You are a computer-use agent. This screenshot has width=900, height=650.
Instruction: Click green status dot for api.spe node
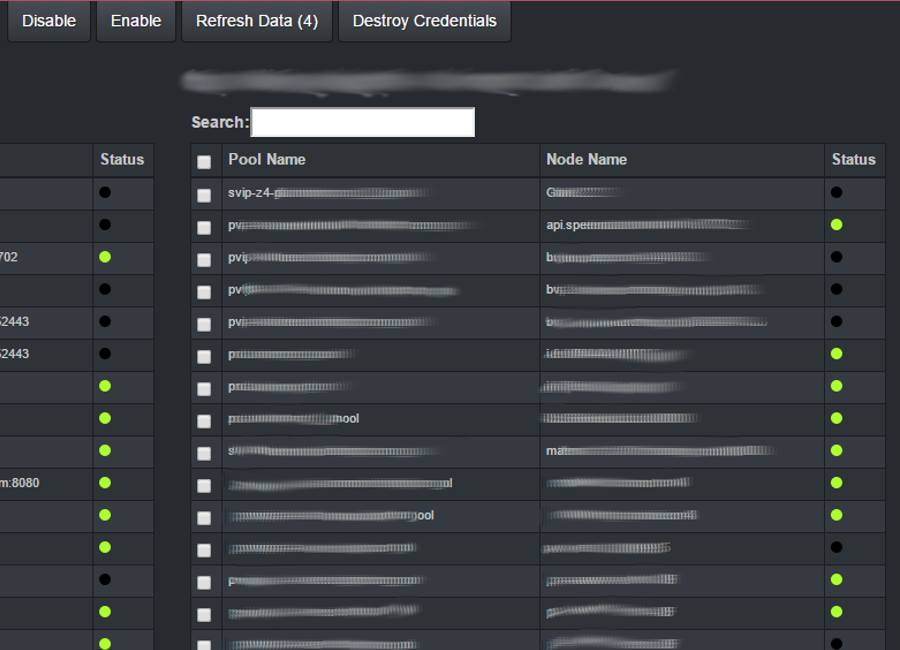click(836, 225)
